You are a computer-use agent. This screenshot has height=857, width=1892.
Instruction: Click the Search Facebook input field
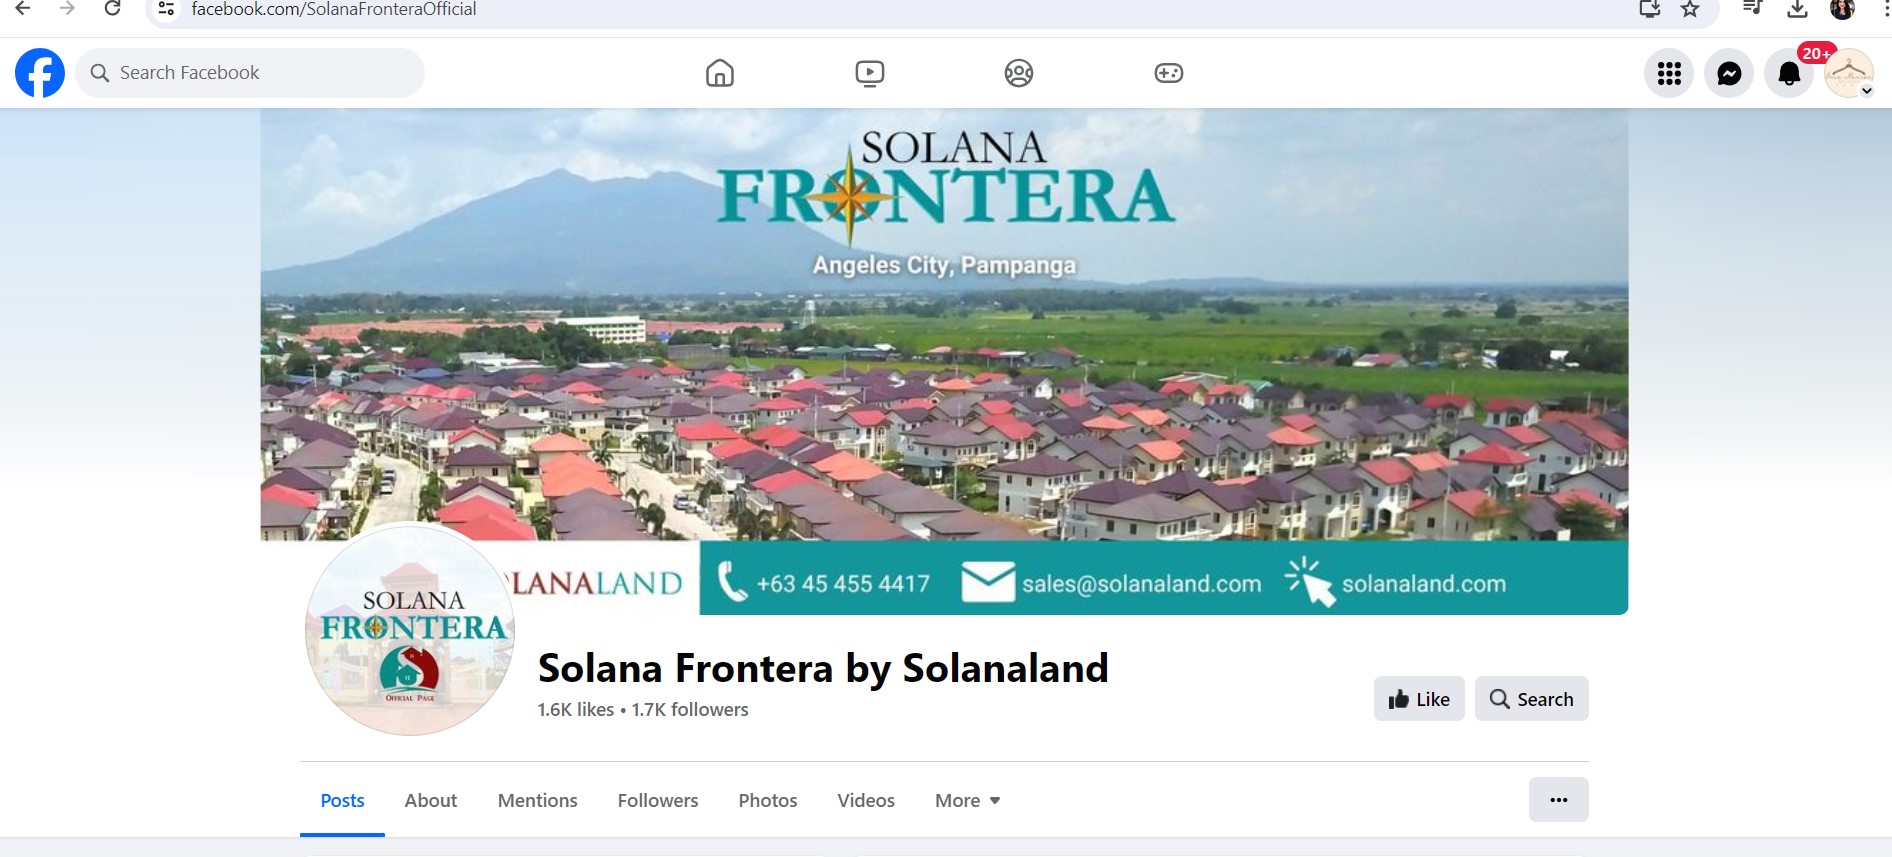[x=250, y=73]
